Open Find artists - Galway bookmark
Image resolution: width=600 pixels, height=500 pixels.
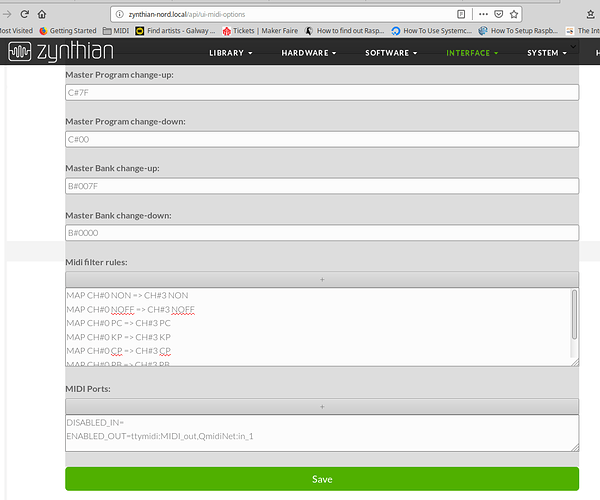pos(175,31)
